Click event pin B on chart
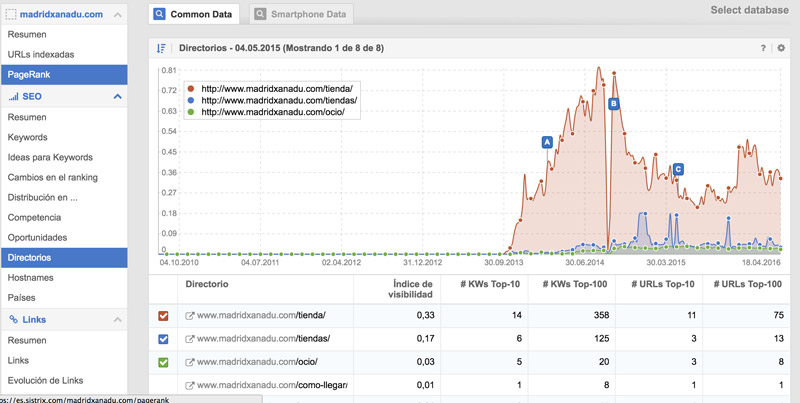 [x=614, y=104]
